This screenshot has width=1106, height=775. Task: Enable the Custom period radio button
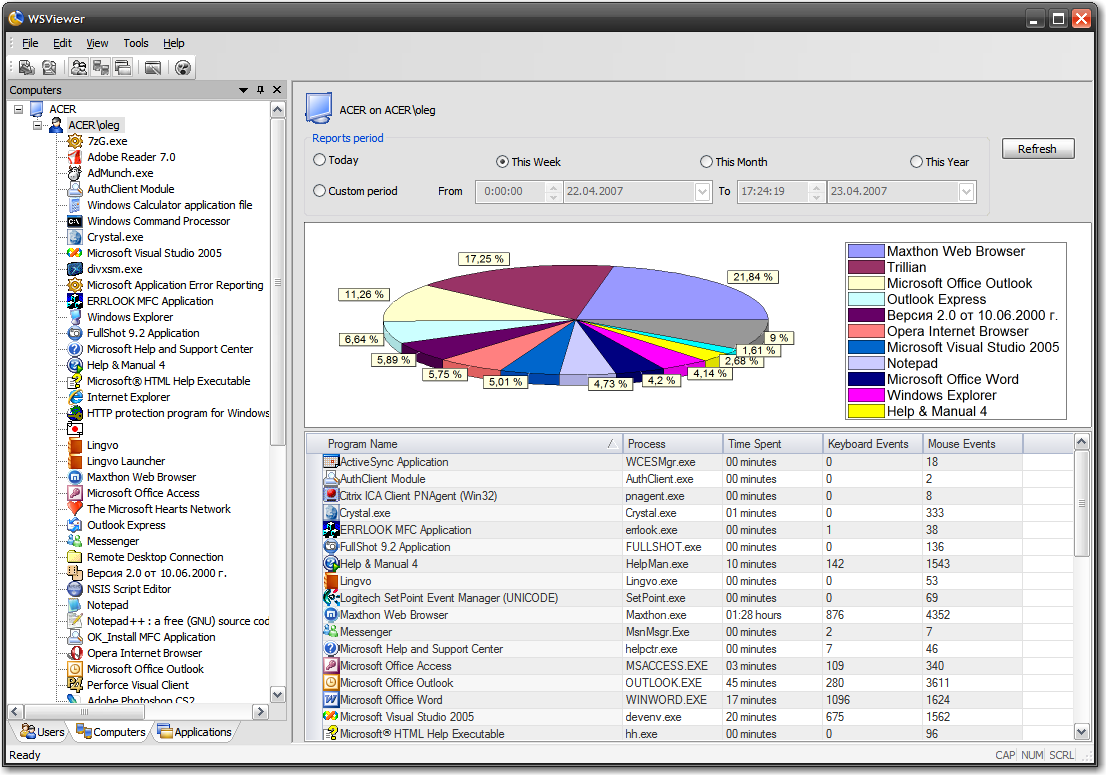[320, 191]
